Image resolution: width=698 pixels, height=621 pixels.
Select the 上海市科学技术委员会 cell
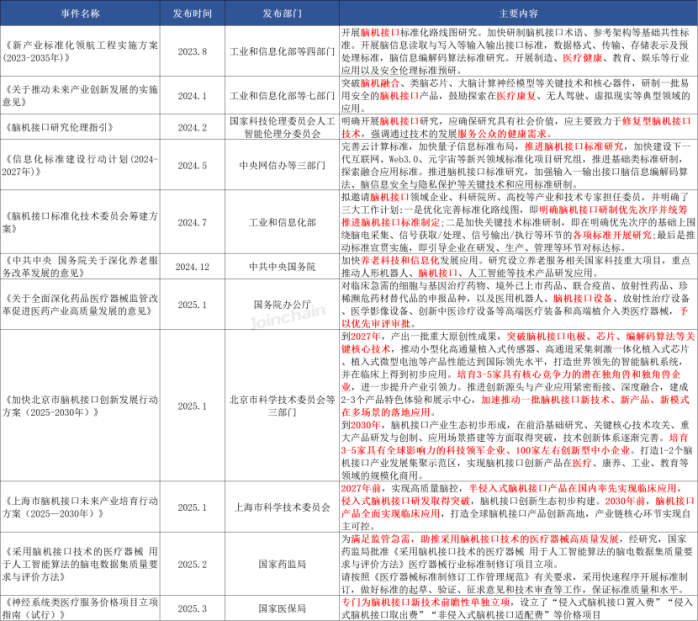[282, 507]
